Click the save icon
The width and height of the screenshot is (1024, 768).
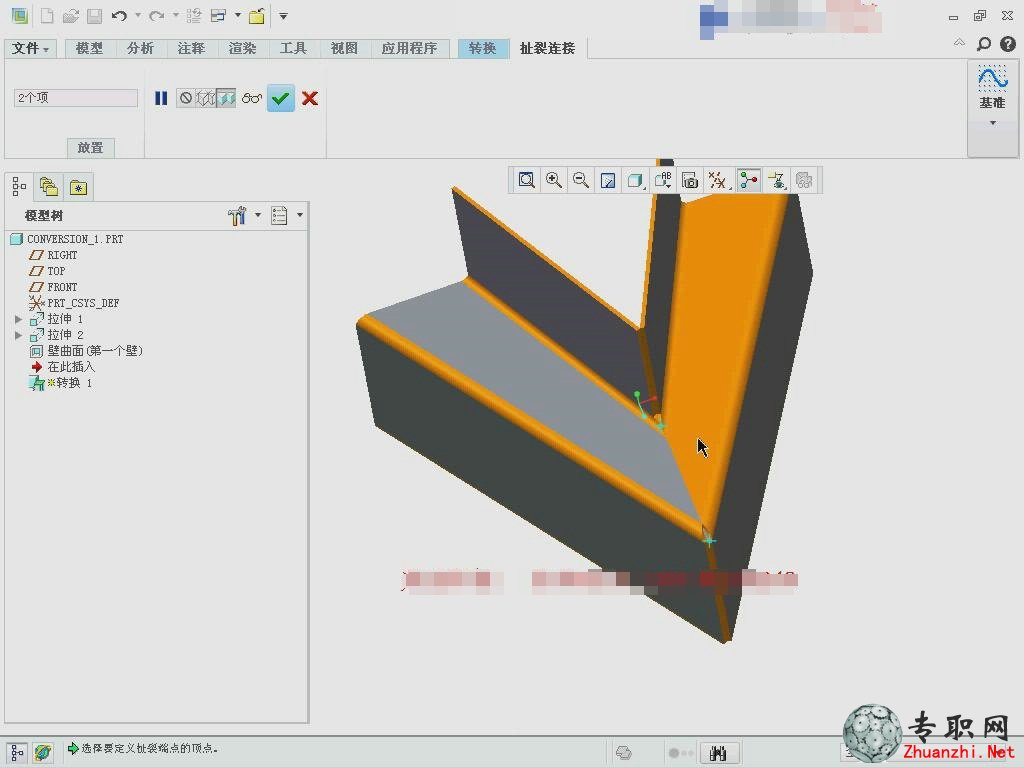95,16
